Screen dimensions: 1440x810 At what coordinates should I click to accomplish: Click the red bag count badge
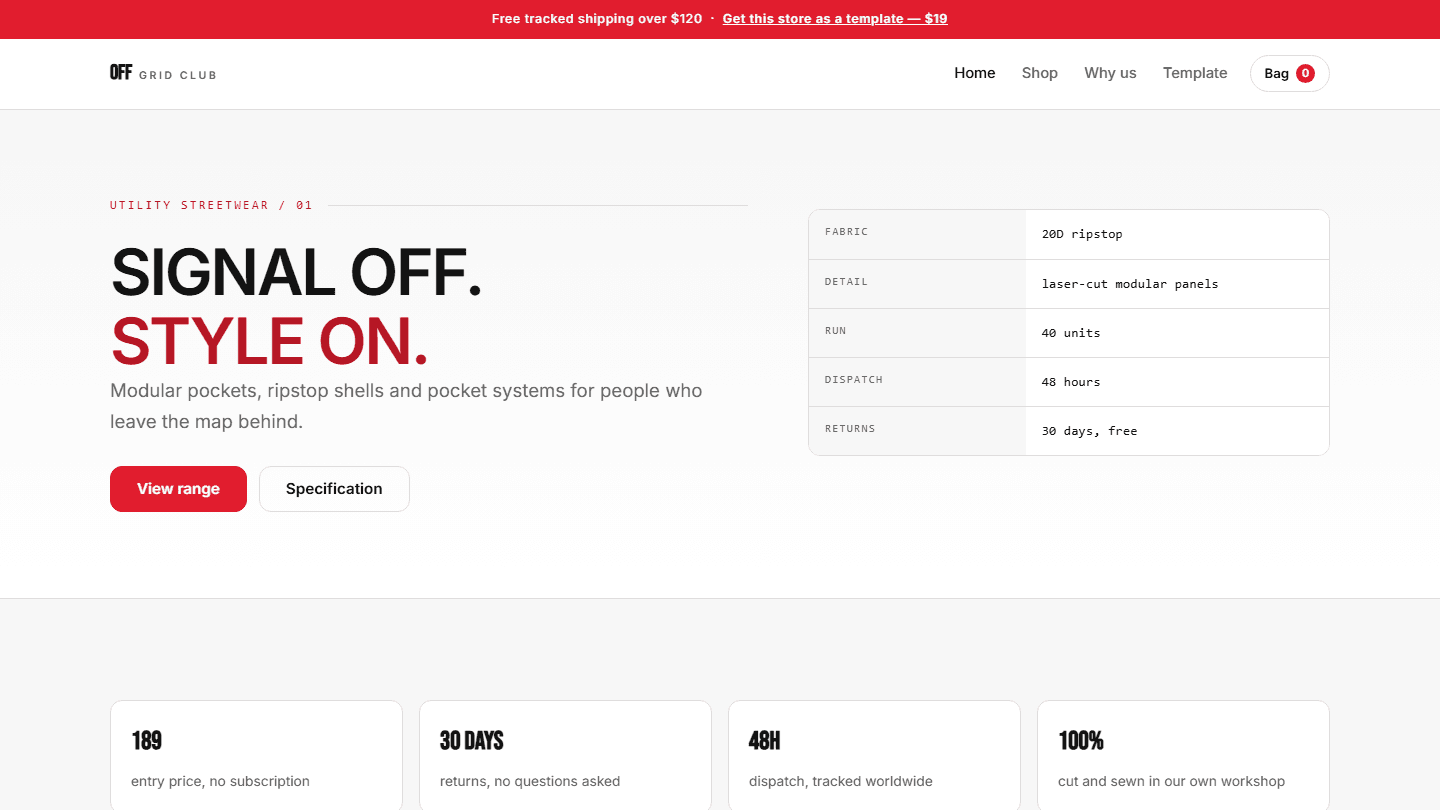coord(1305,73)
